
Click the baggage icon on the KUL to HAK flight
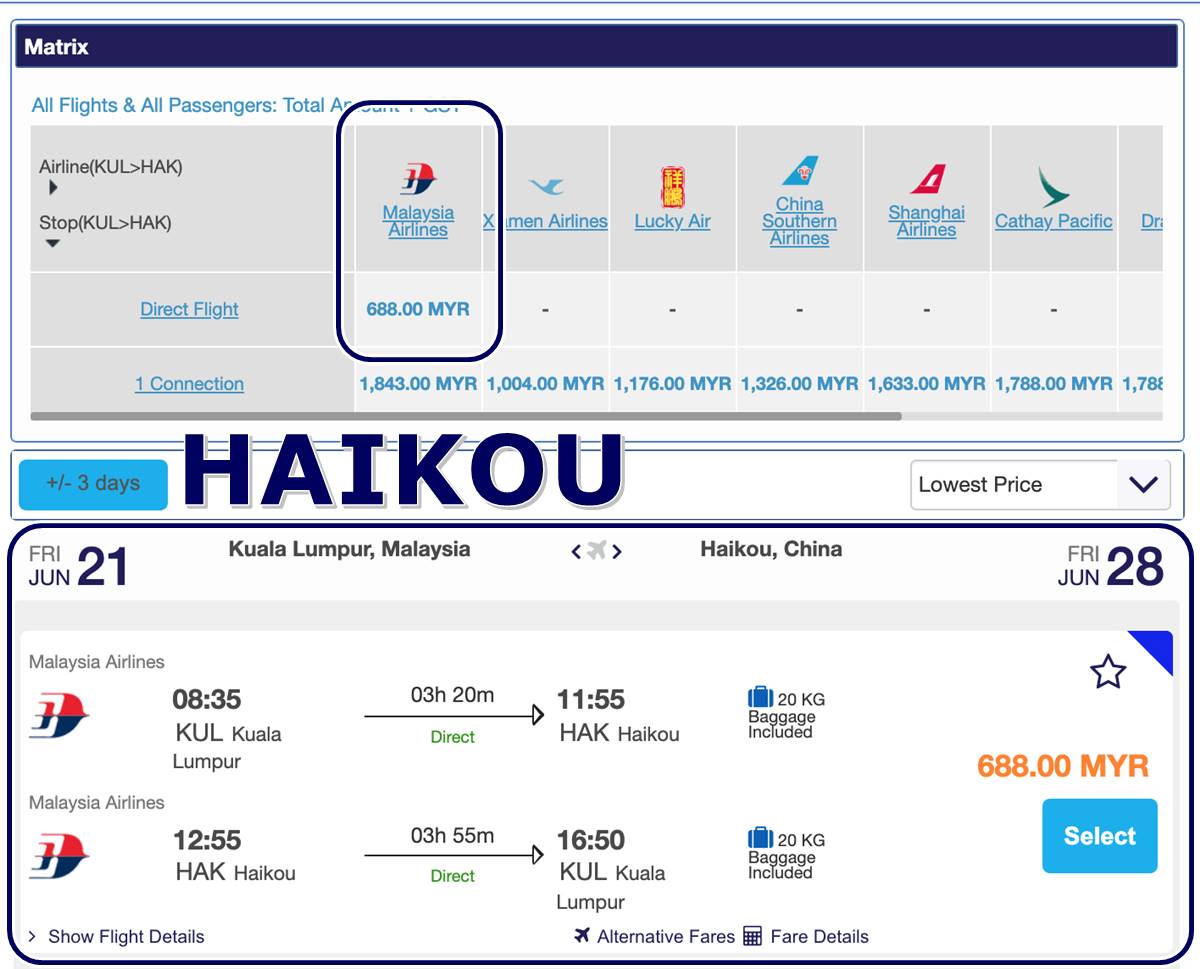[760, 697]
